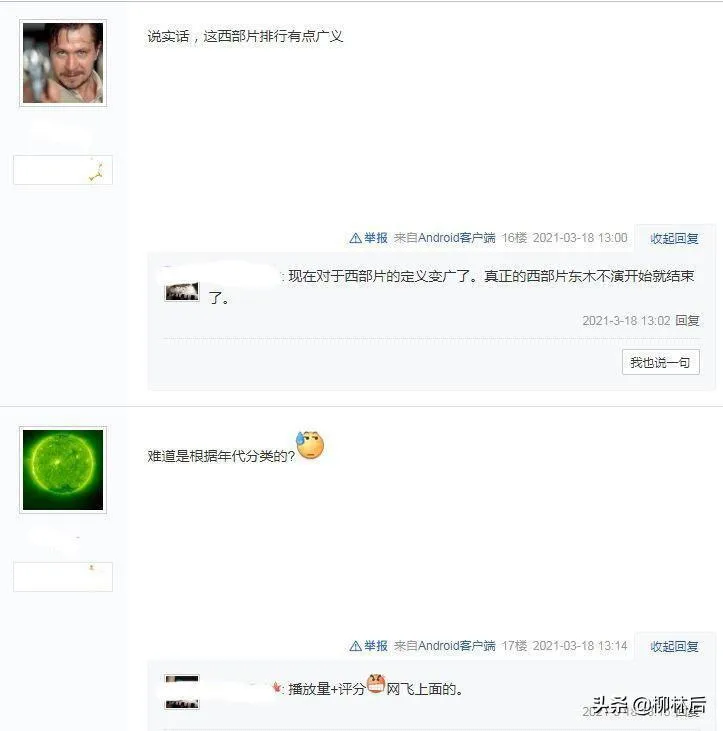Click the badge box under first avatar
Viewport: 723px width, 731px height.
[63, 170]
